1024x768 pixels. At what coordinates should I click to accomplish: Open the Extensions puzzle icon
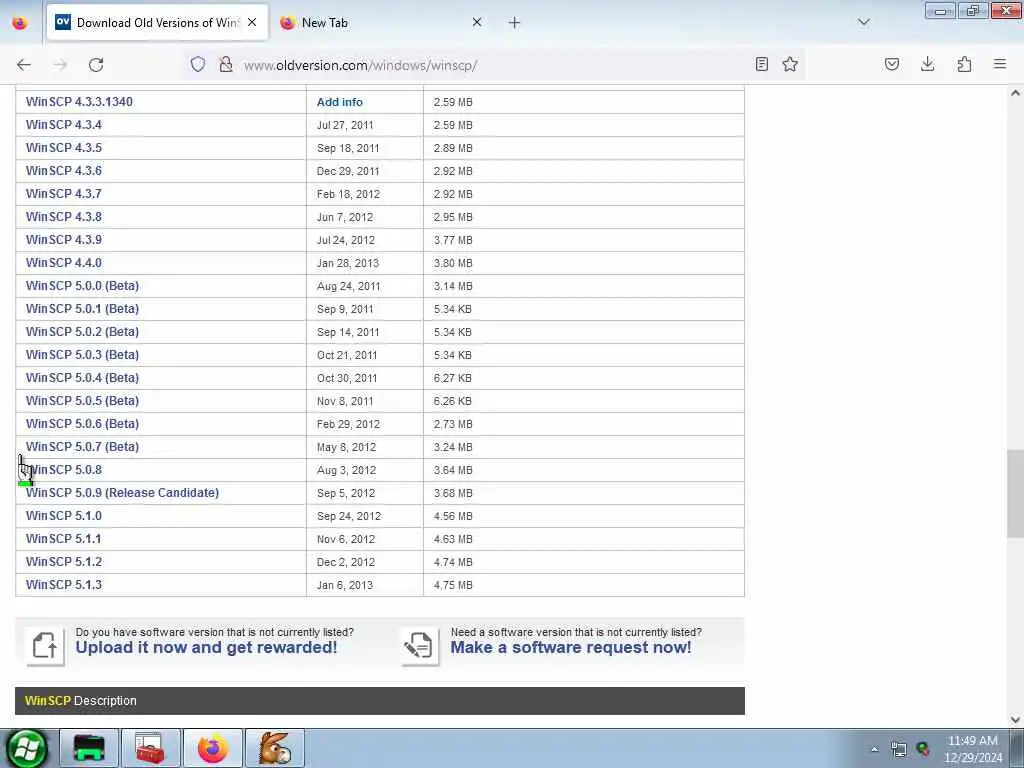click(964, 64)
